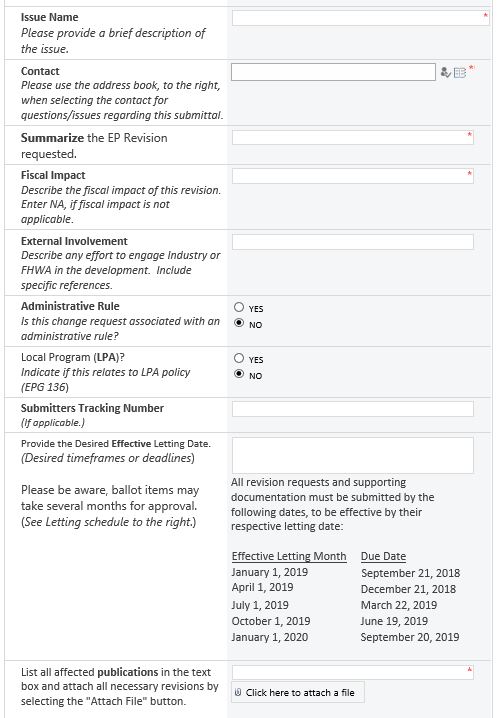Click the Administrative Rule field label
The width and height of the screenshot is (497, 718).
[70, 306]
